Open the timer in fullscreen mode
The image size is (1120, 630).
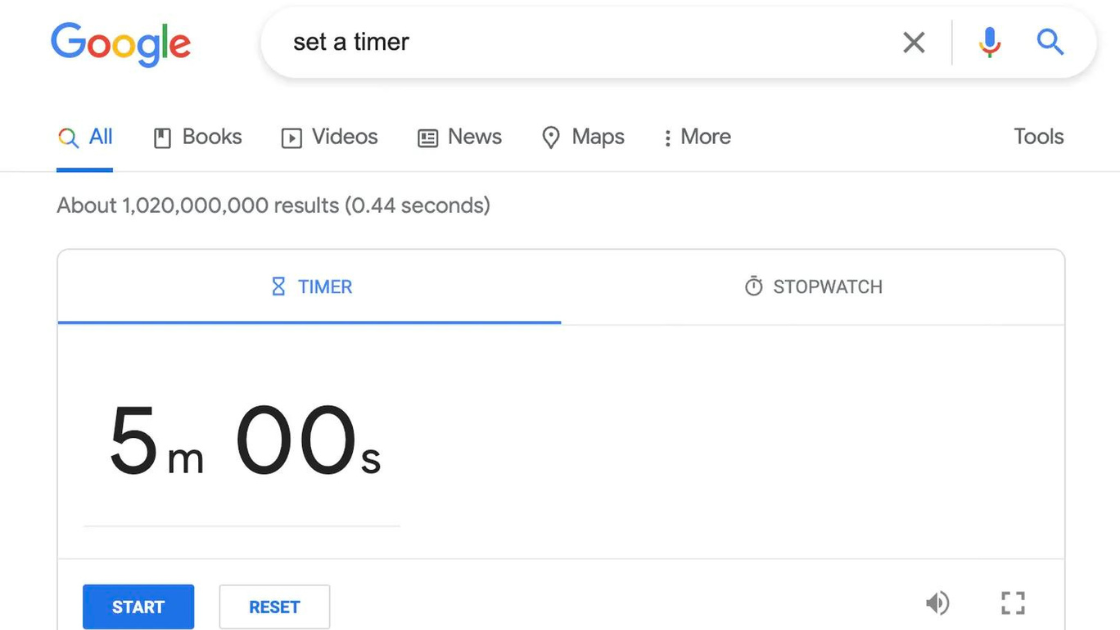1013,603
